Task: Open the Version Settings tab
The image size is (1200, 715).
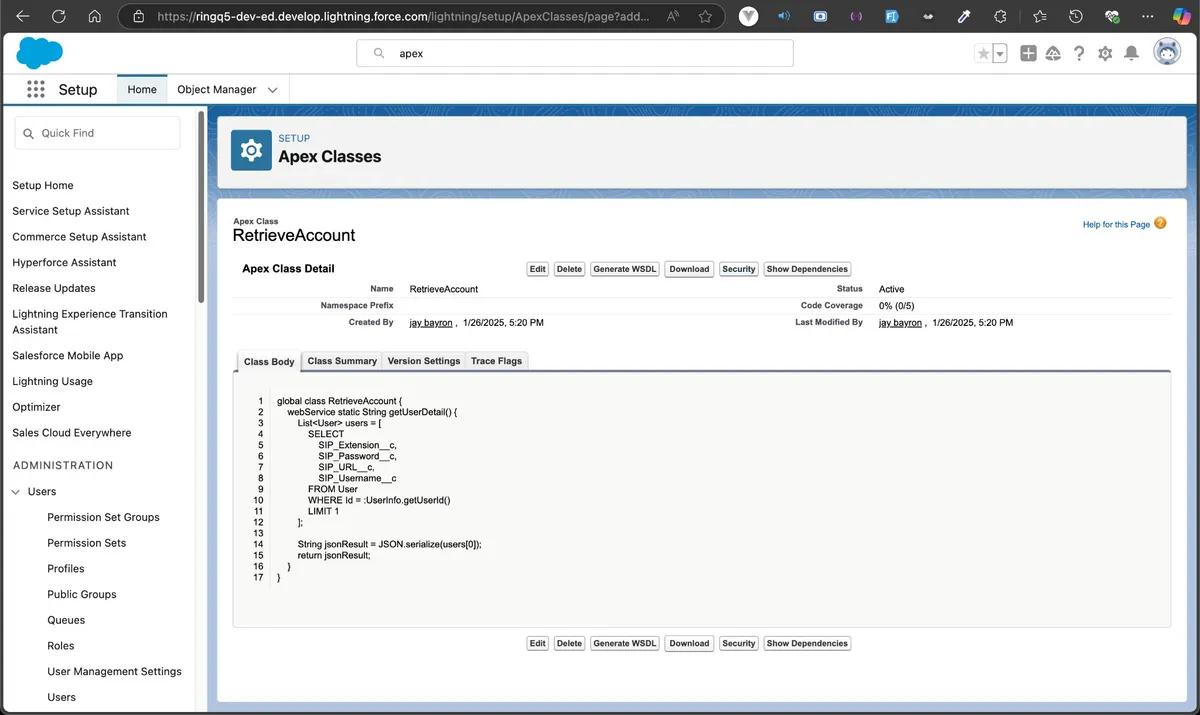Action: click(424, 361)
